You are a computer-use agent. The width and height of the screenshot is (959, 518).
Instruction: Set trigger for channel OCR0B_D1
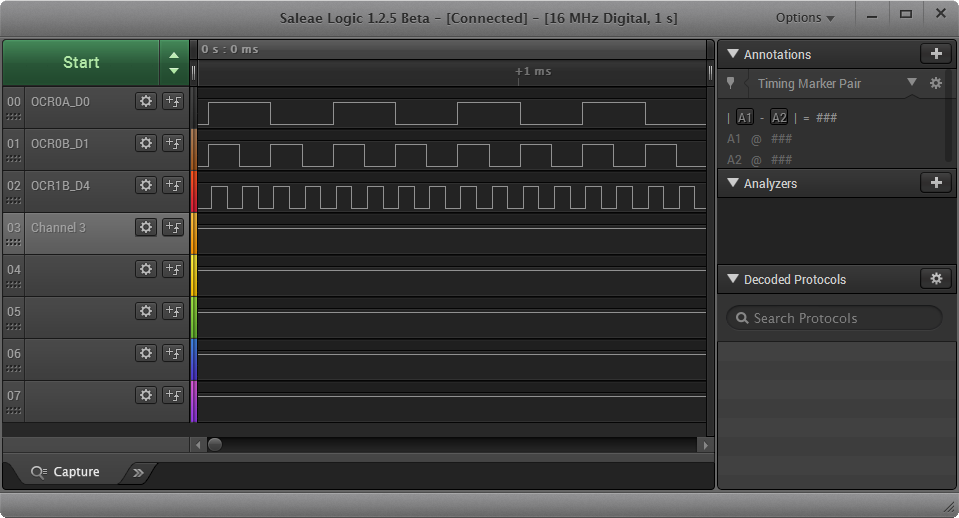[173, 143]
